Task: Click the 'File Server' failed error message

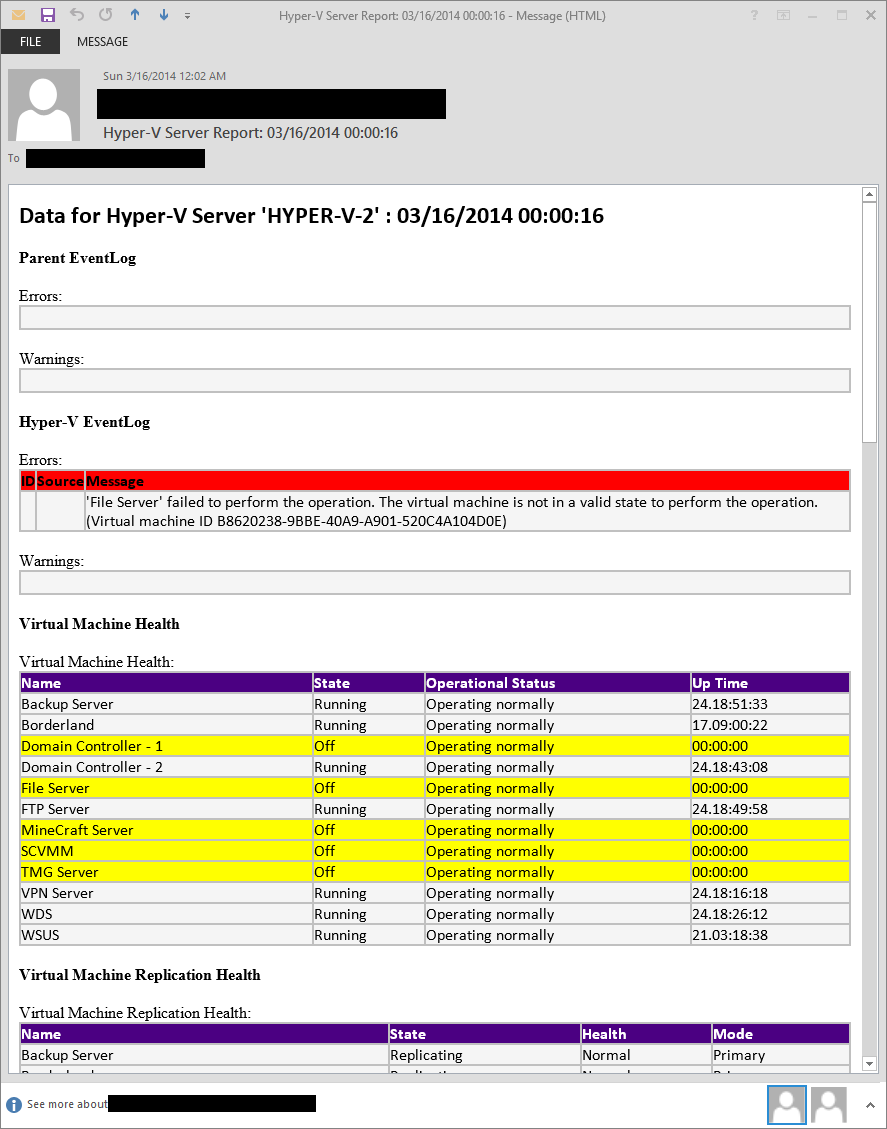Action: (452, 511)
